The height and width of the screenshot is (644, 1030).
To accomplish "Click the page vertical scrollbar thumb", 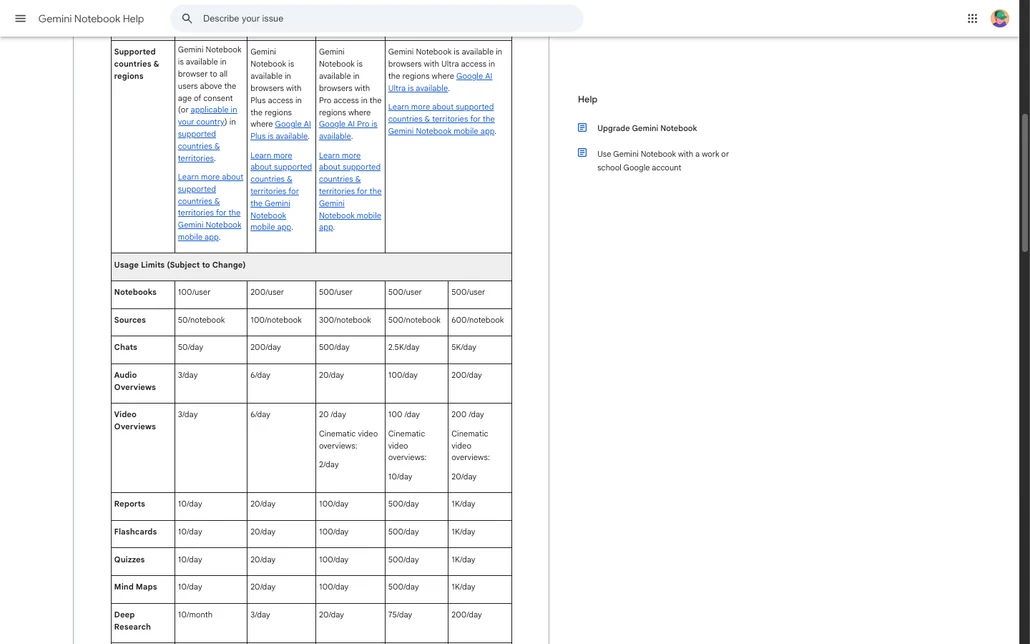I will [1024, 182].
